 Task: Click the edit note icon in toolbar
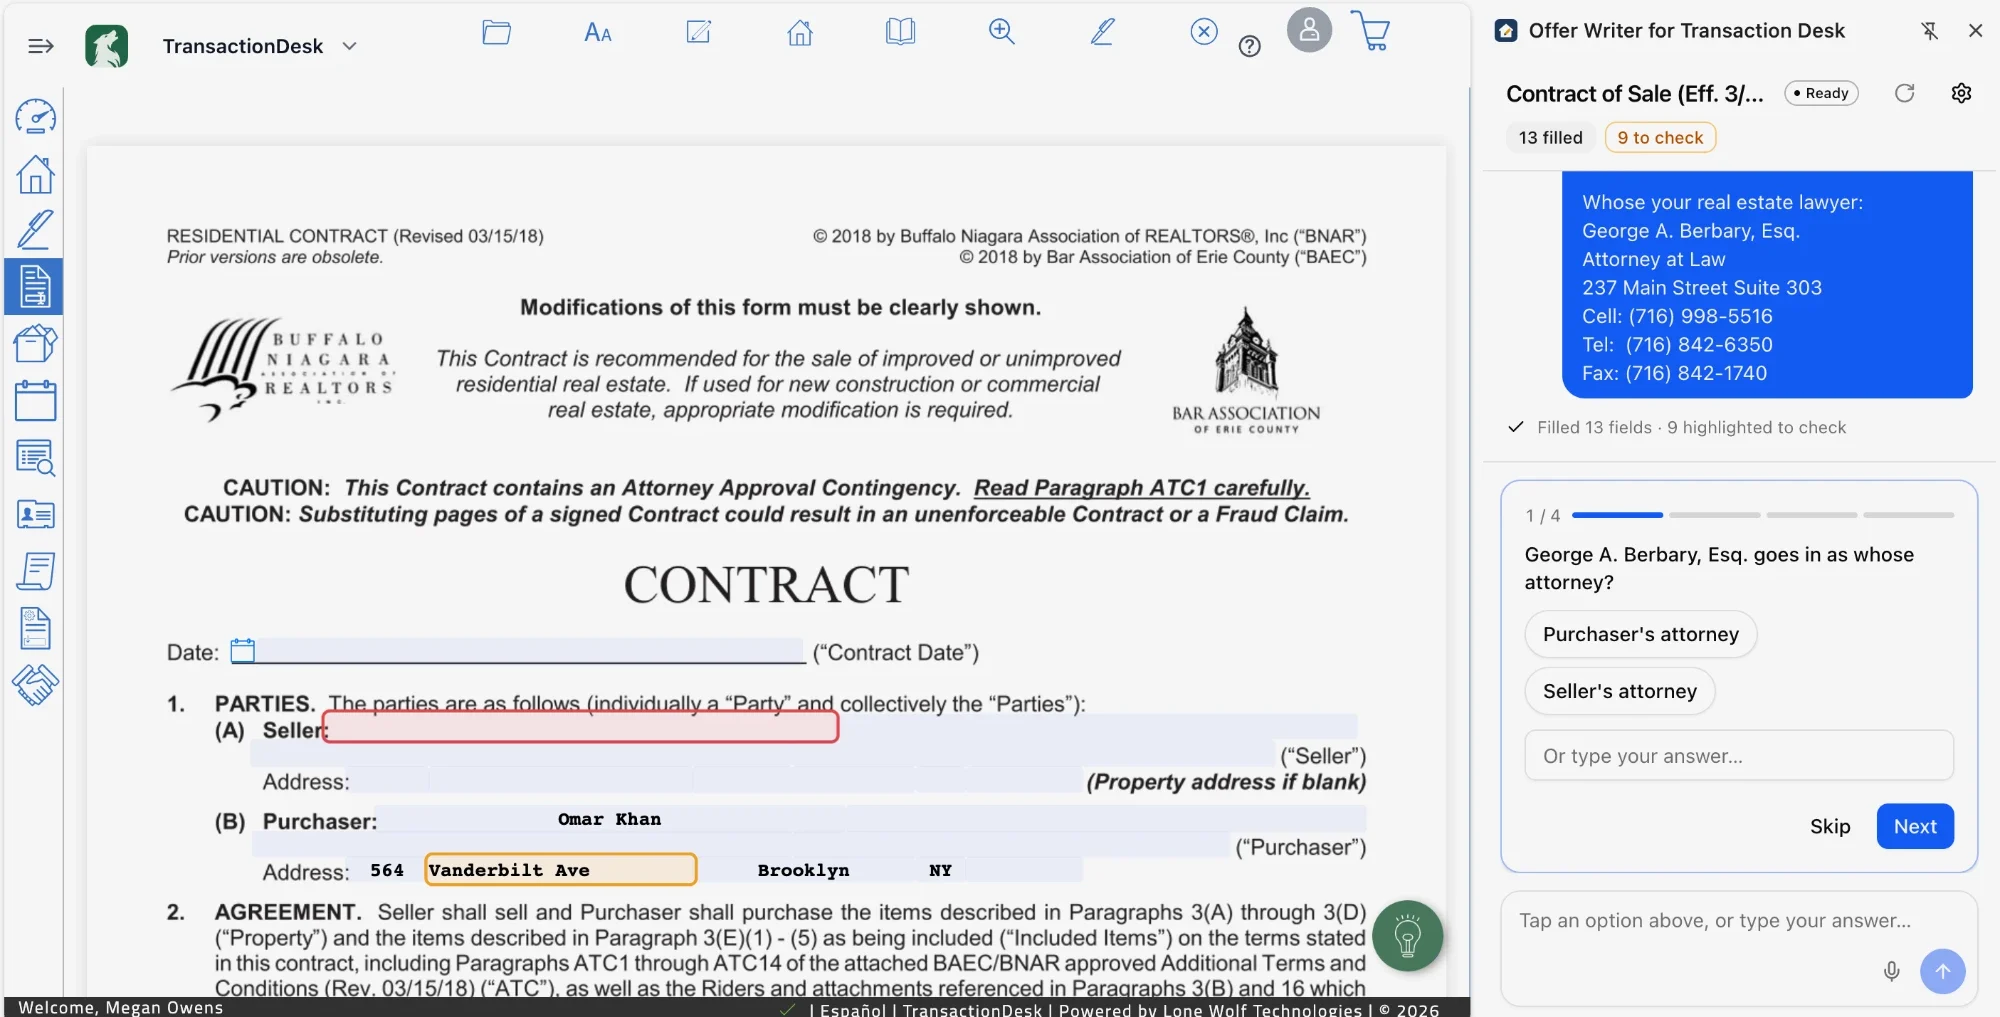[x=698, y=32]
